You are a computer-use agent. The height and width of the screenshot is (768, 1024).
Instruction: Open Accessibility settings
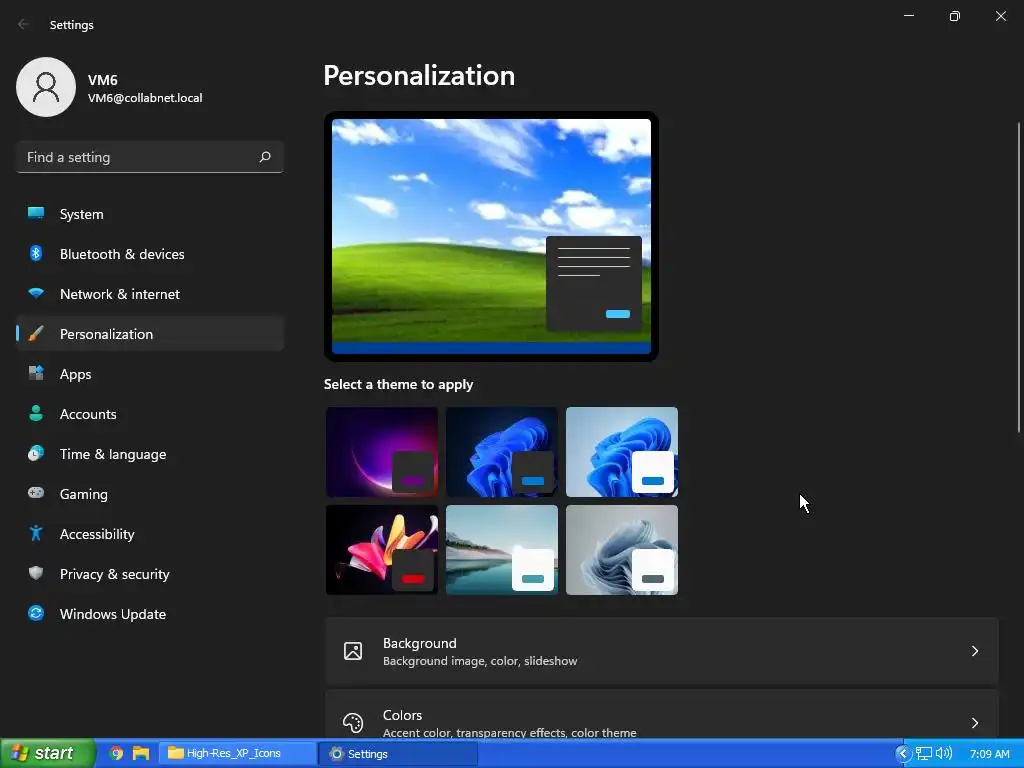[x=150, y=534]
